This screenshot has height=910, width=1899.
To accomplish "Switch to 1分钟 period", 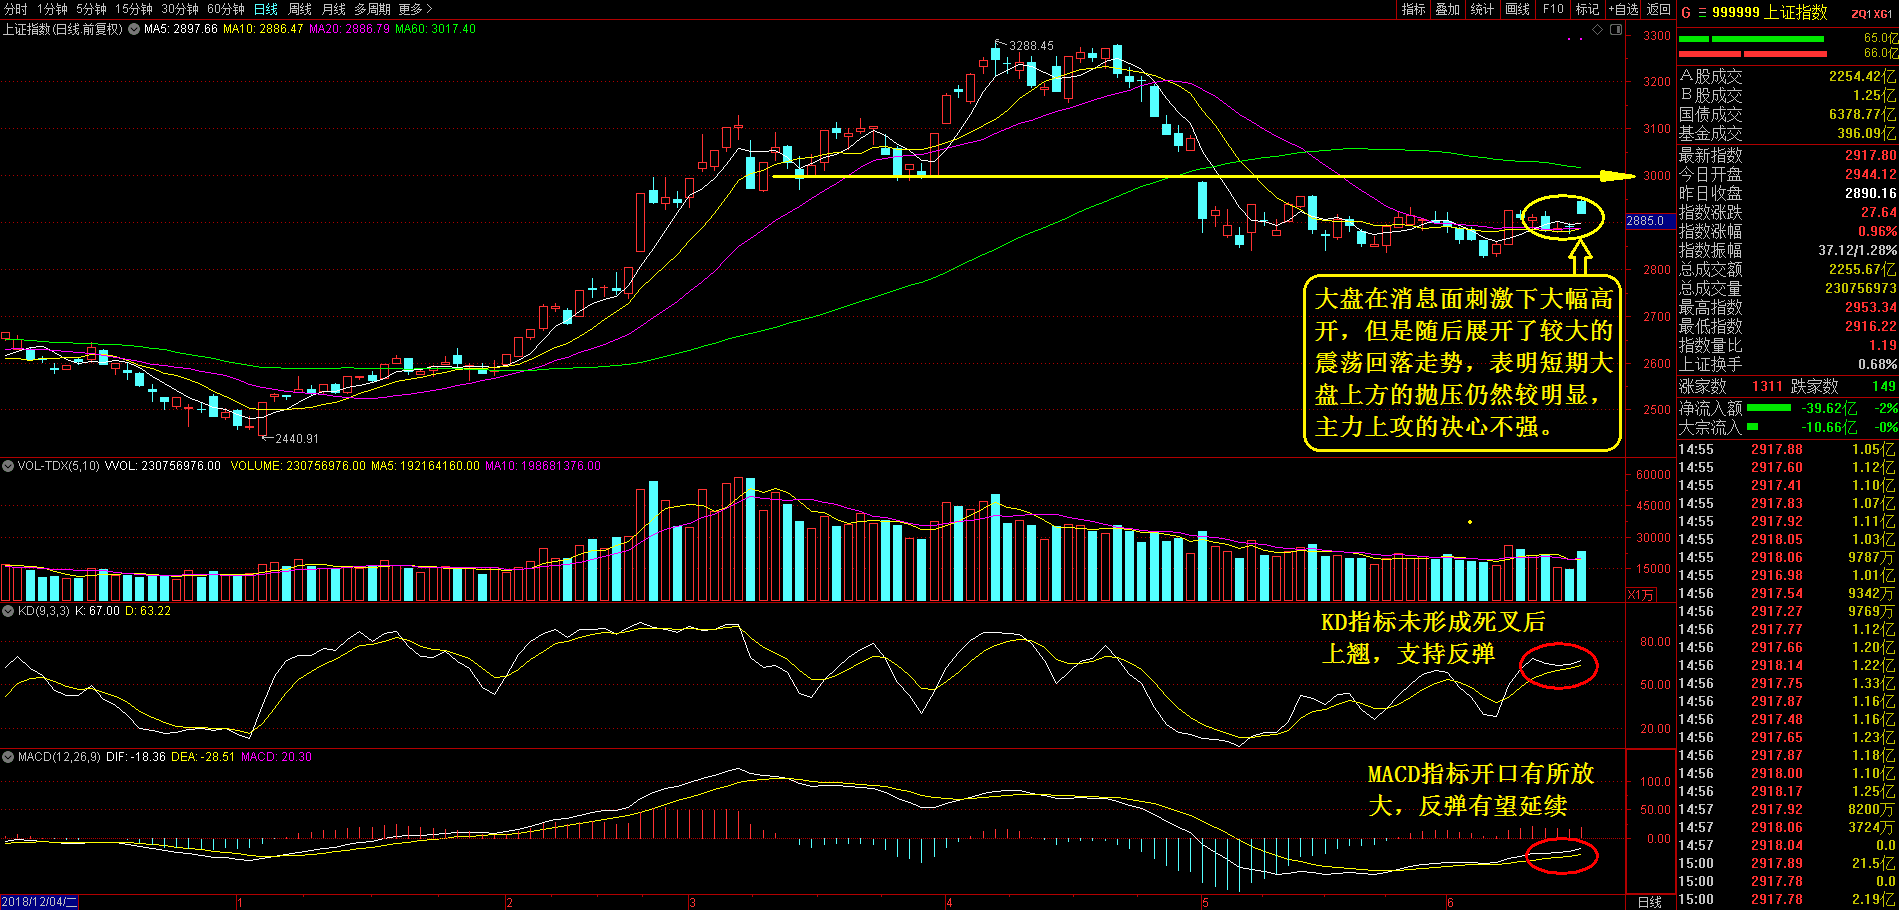I will point(52,9).
